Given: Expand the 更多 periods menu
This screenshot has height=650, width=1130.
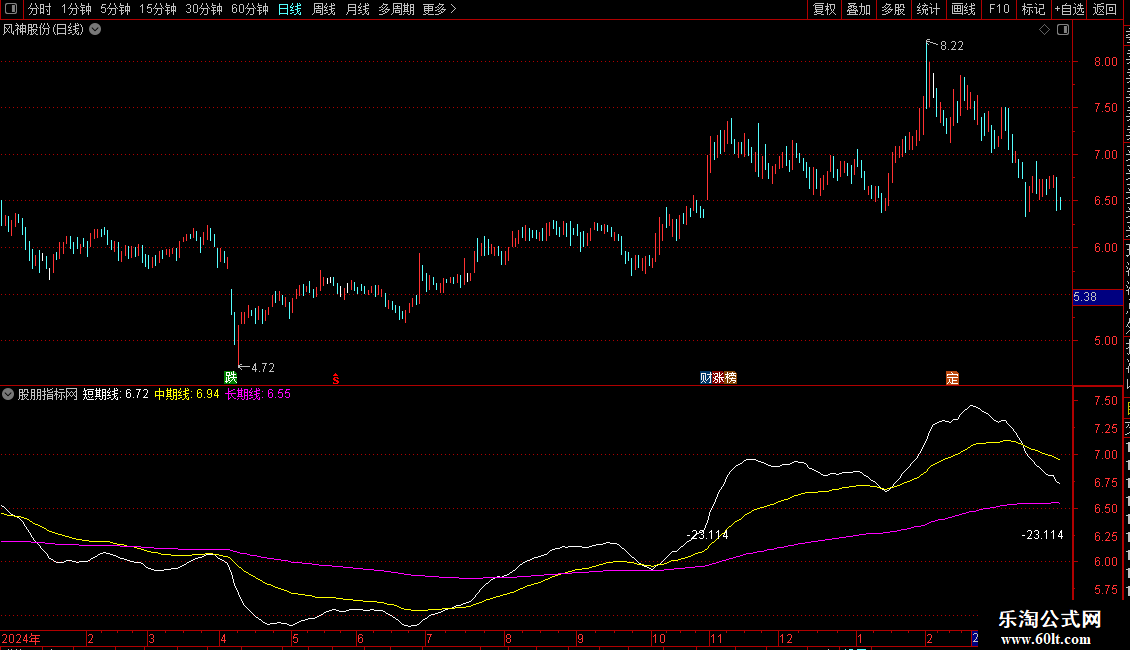Looking at the screenshot, I should pyautogui.click(x=439, y=9).
